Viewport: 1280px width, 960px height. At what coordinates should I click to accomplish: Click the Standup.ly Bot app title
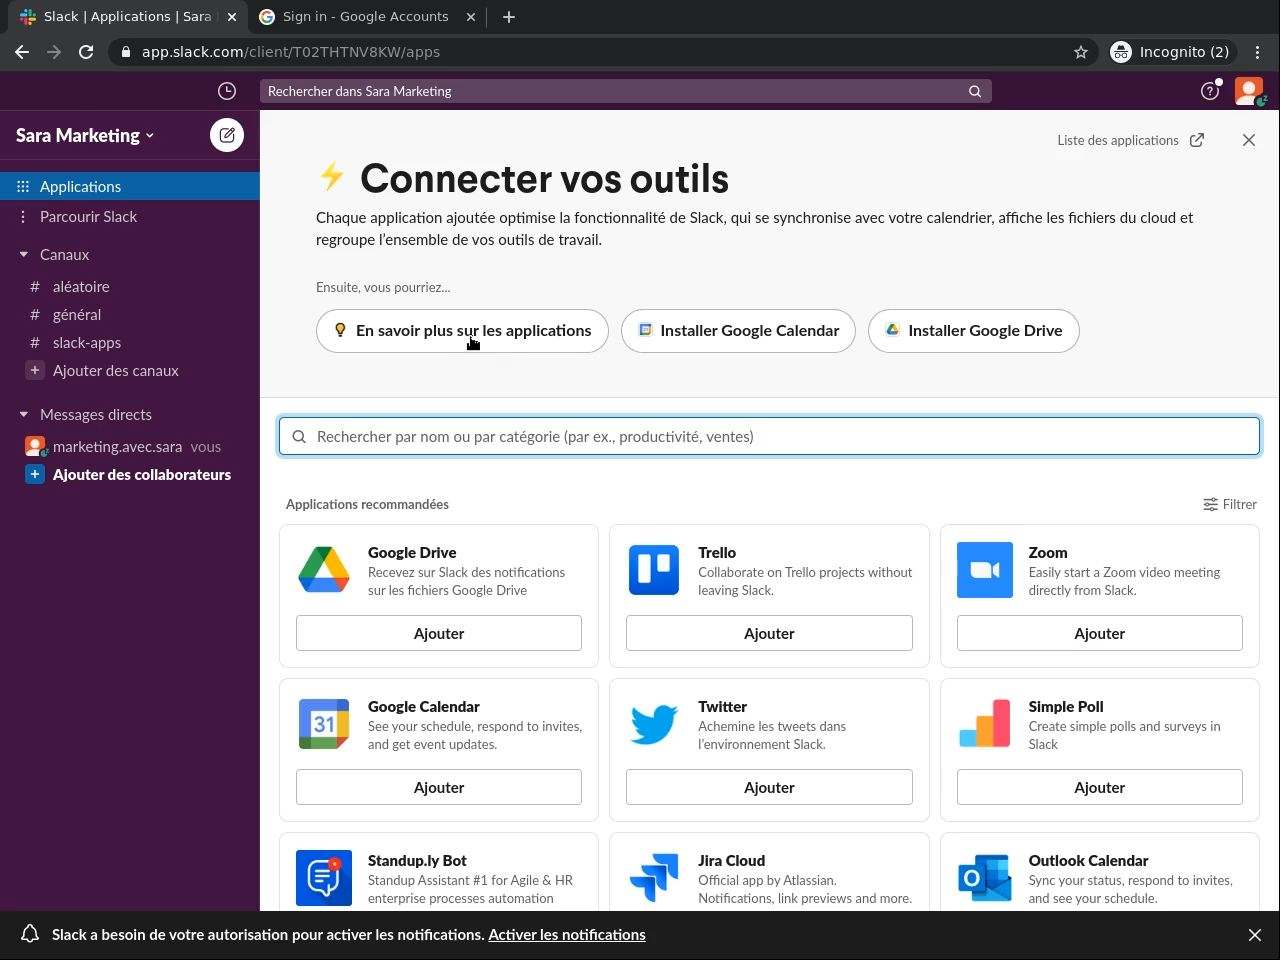coord(417,860)
